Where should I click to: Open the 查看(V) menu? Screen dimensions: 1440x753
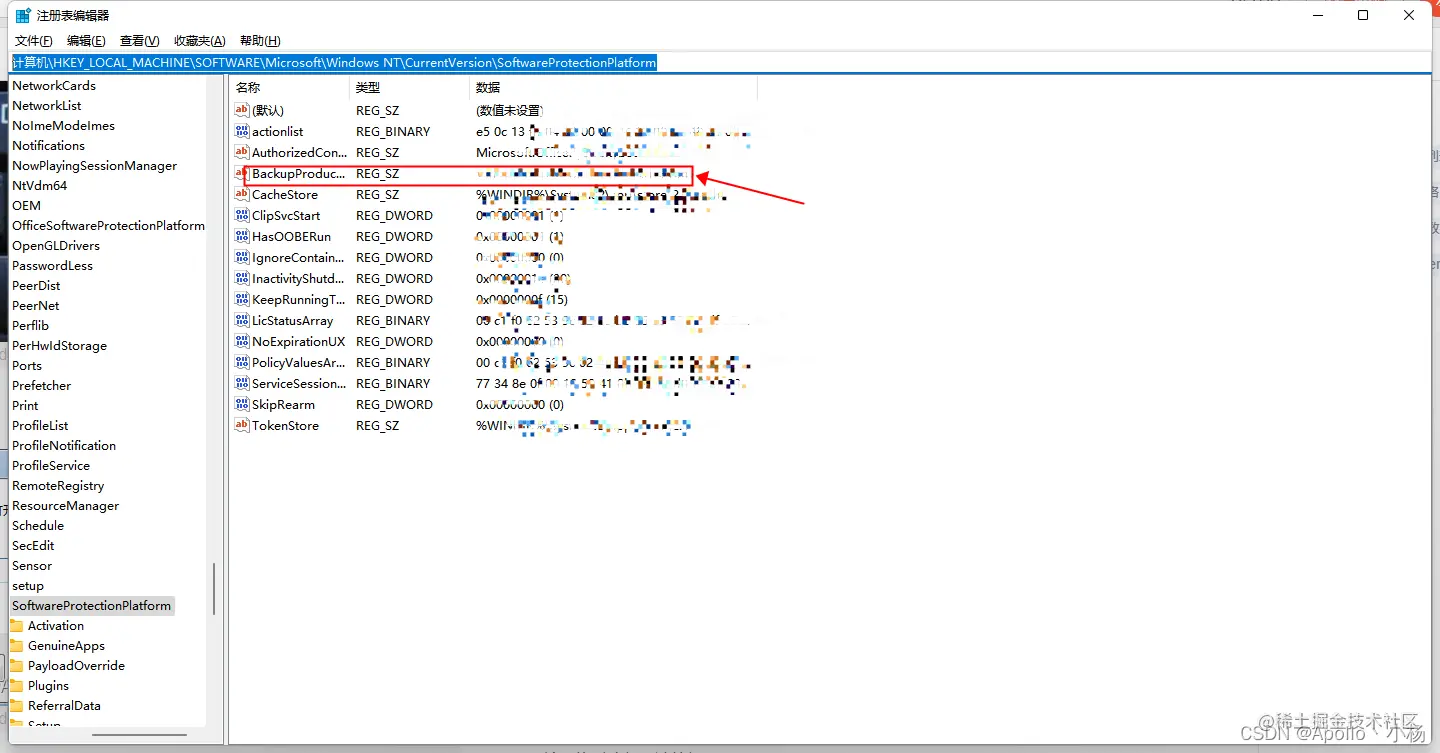[x=139, y=41]
